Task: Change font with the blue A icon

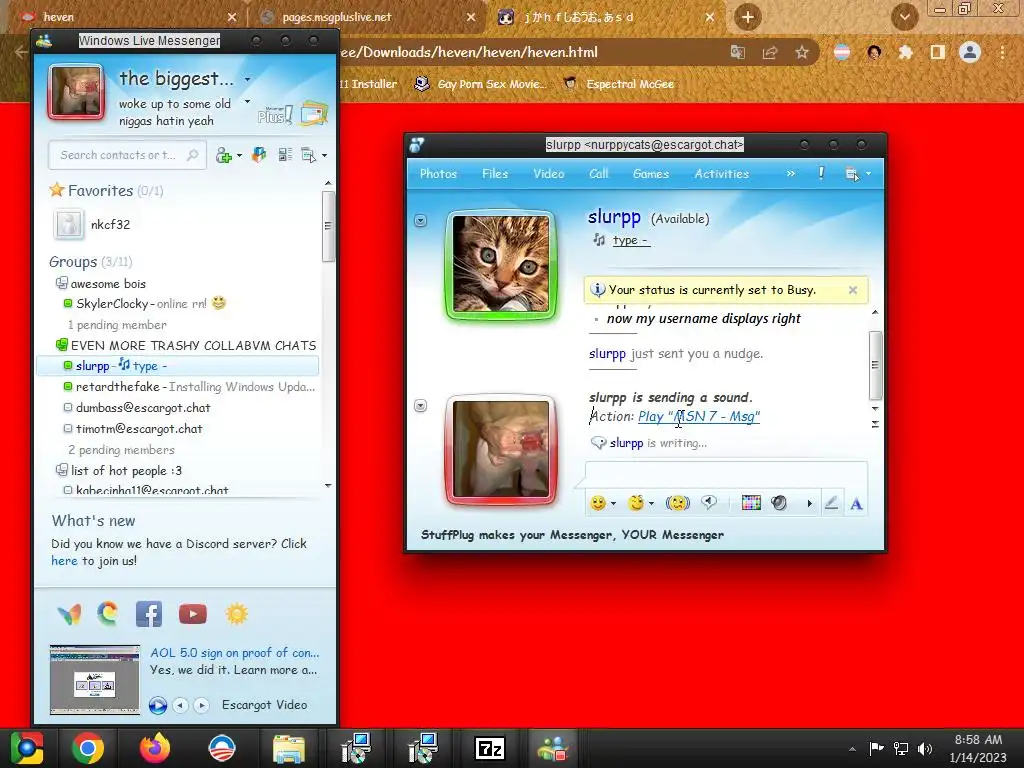Action: click(856, 504)
